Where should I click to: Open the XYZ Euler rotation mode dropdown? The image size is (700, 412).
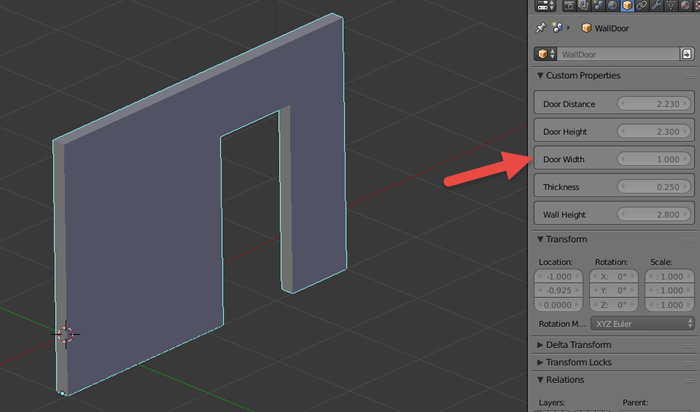coord(643,324)
